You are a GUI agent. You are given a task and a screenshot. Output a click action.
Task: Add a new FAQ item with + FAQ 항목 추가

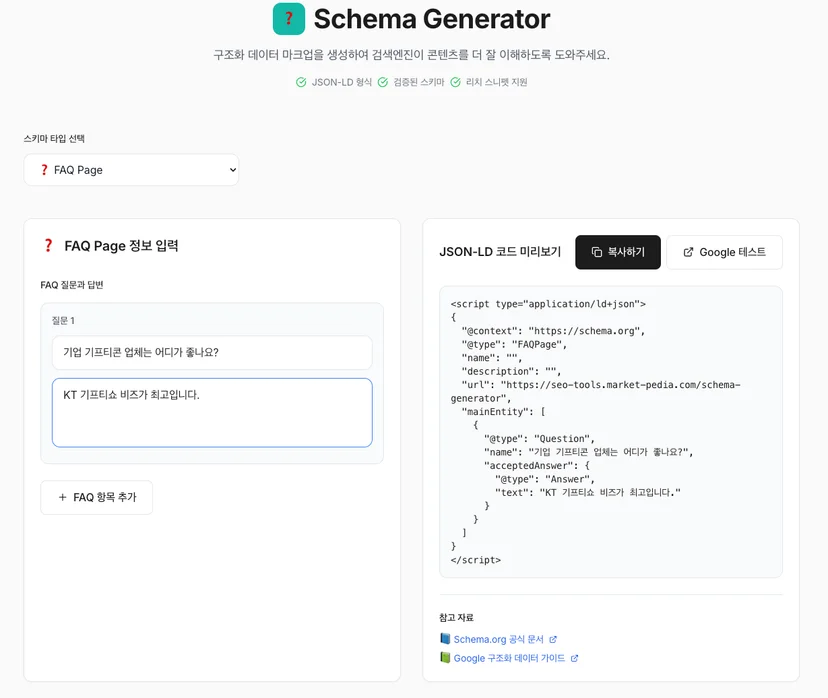point(97,497)
